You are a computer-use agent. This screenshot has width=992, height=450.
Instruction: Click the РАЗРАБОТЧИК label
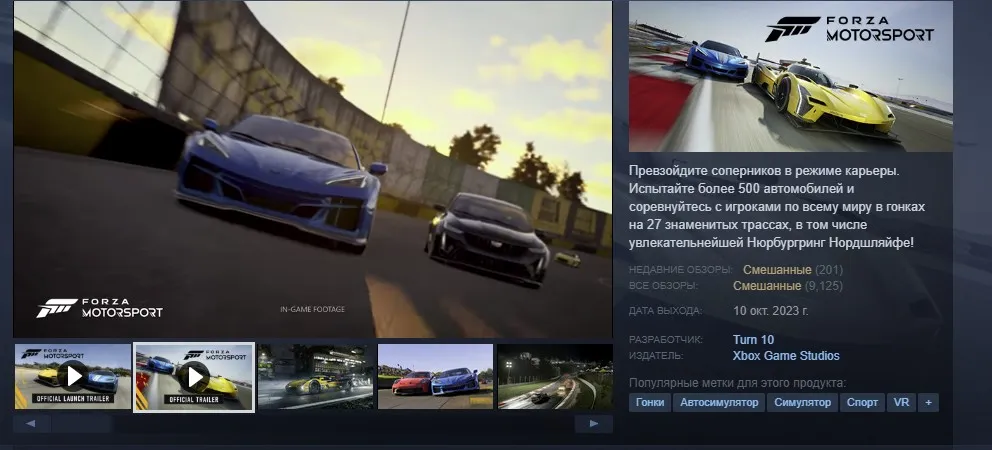tap(666, 340)
